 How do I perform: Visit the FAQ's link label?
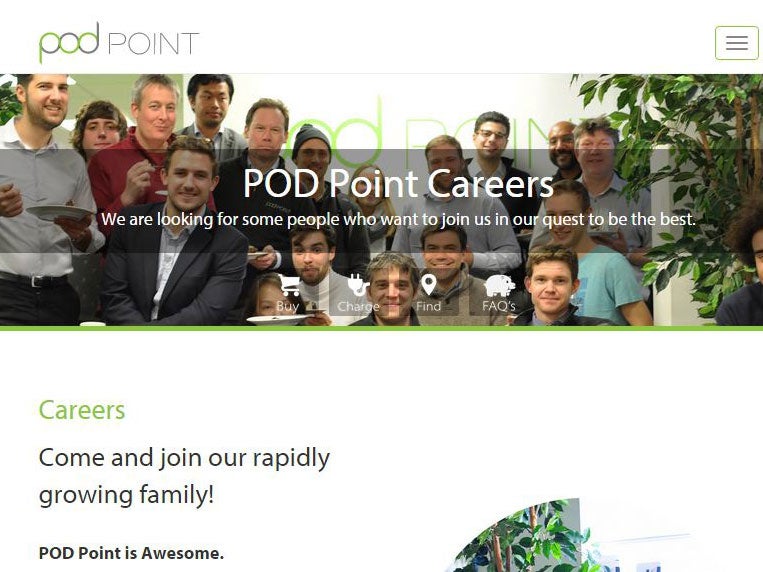click(x=499, y=306)
